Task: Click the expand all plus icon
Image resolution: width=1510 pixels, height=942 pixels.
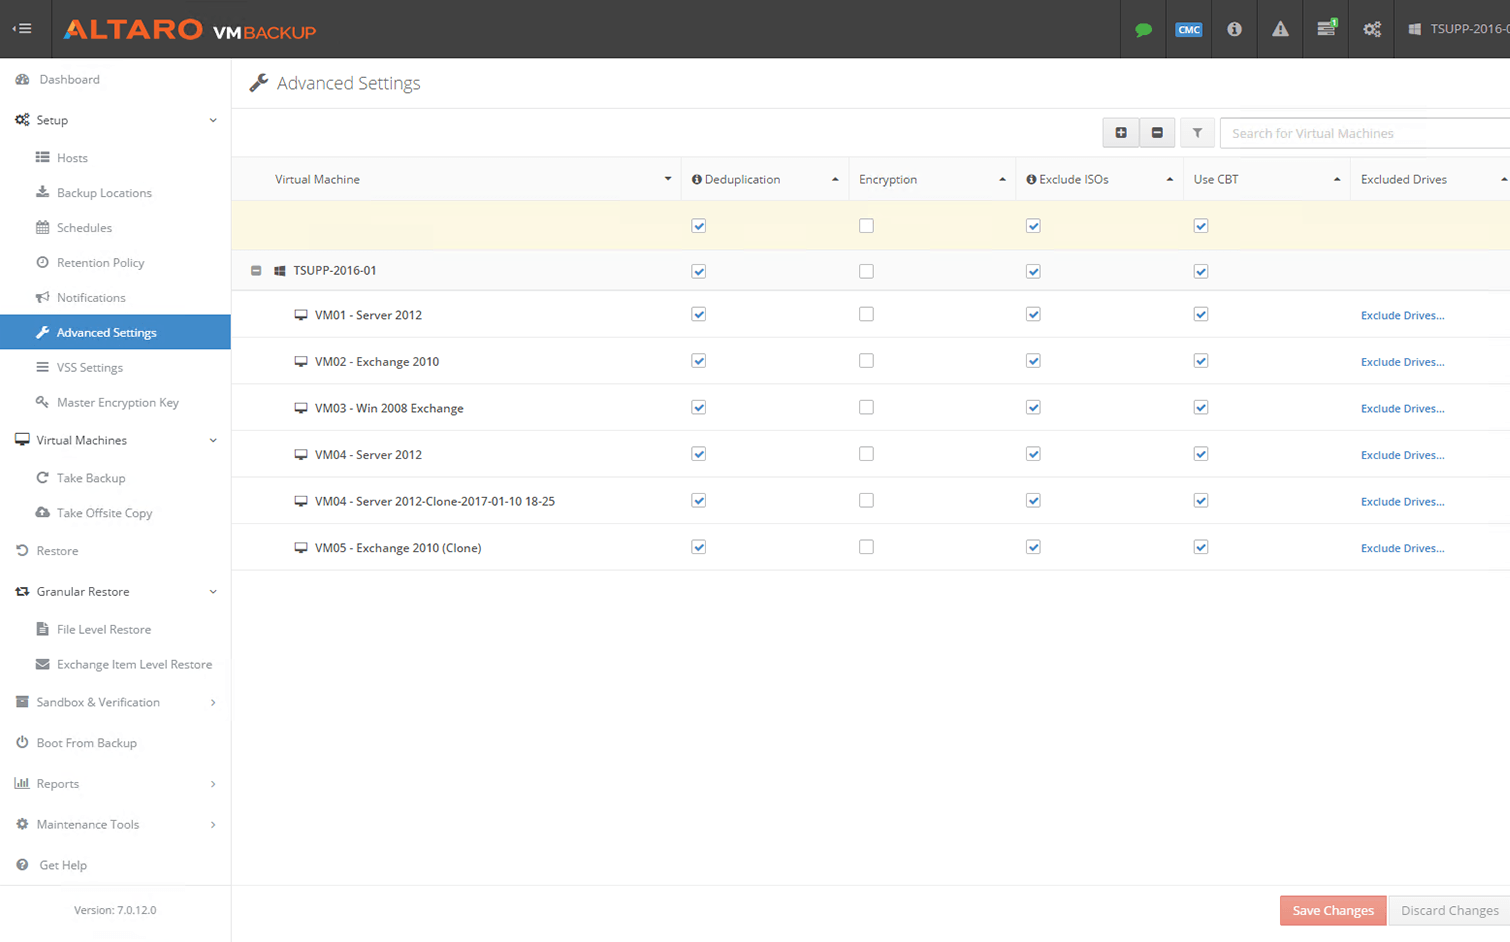Action: point(1121,133)
